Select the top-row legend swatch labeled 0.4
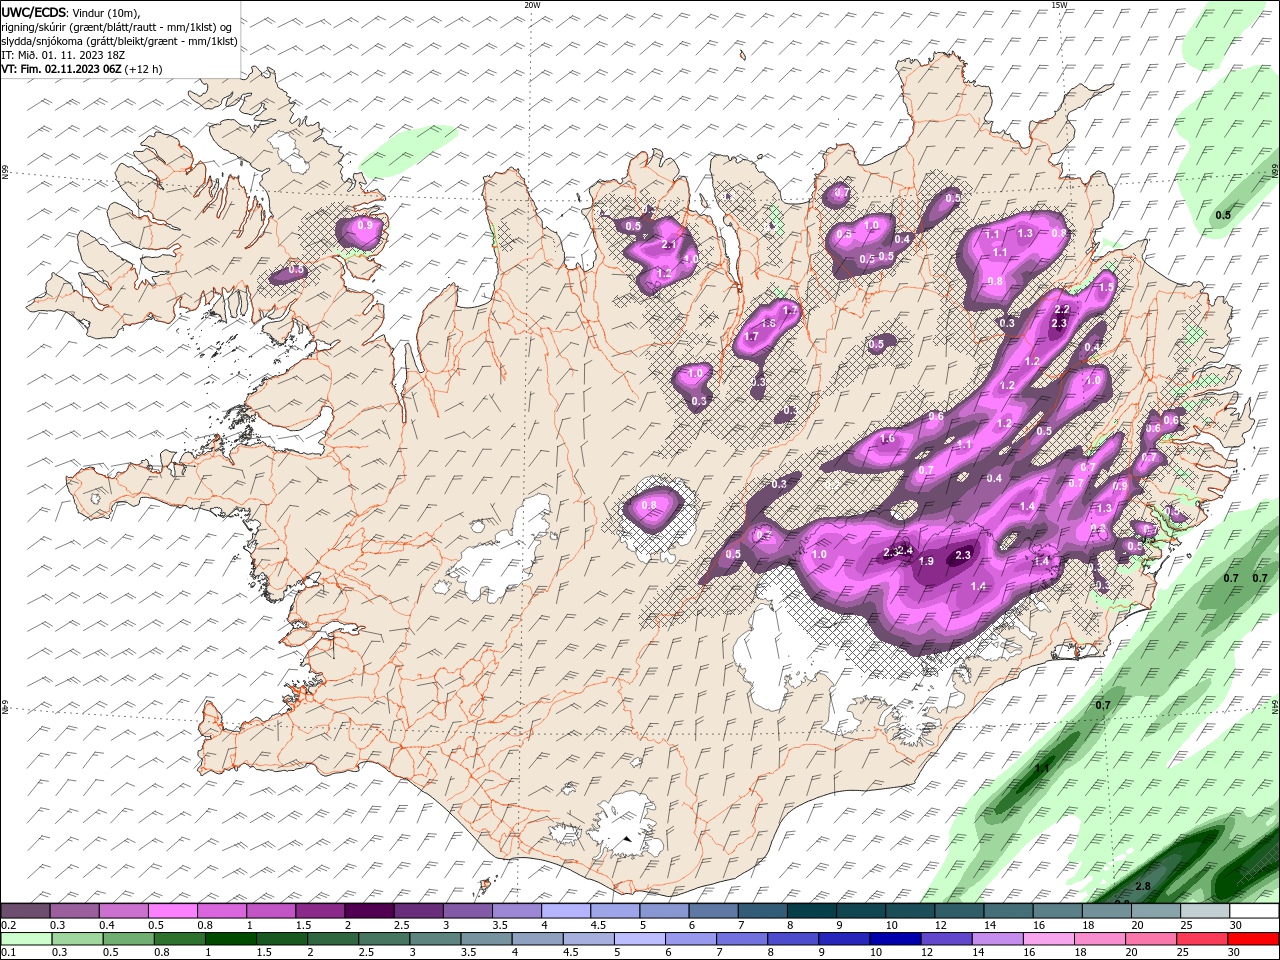Image resolution: width=1280 pixels, height=960 pixels. point(123,911)
